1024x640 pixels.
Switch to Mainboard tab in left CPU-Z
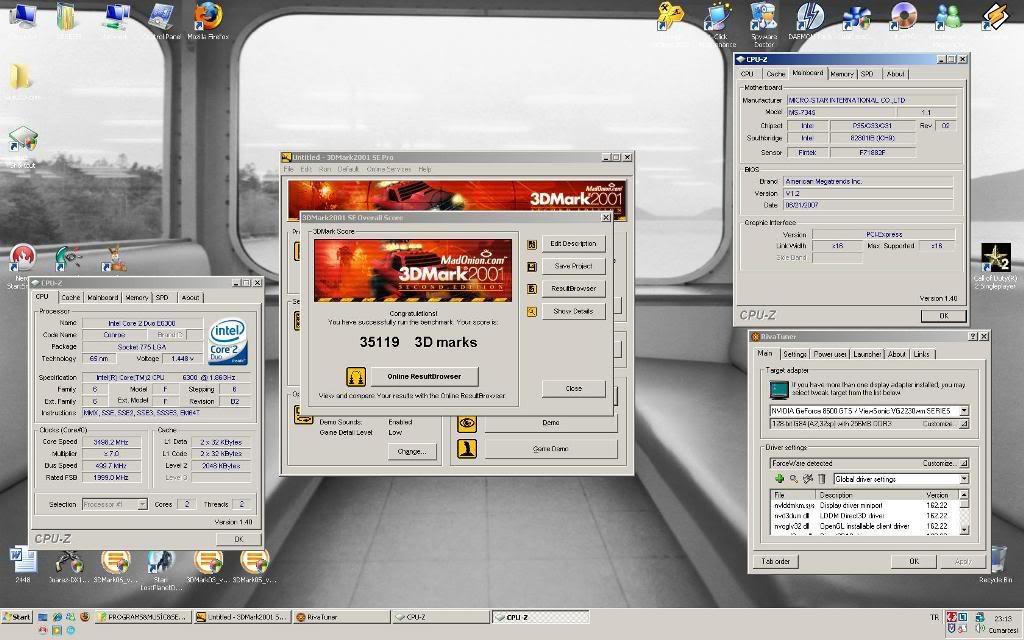(x=103, y=298)
